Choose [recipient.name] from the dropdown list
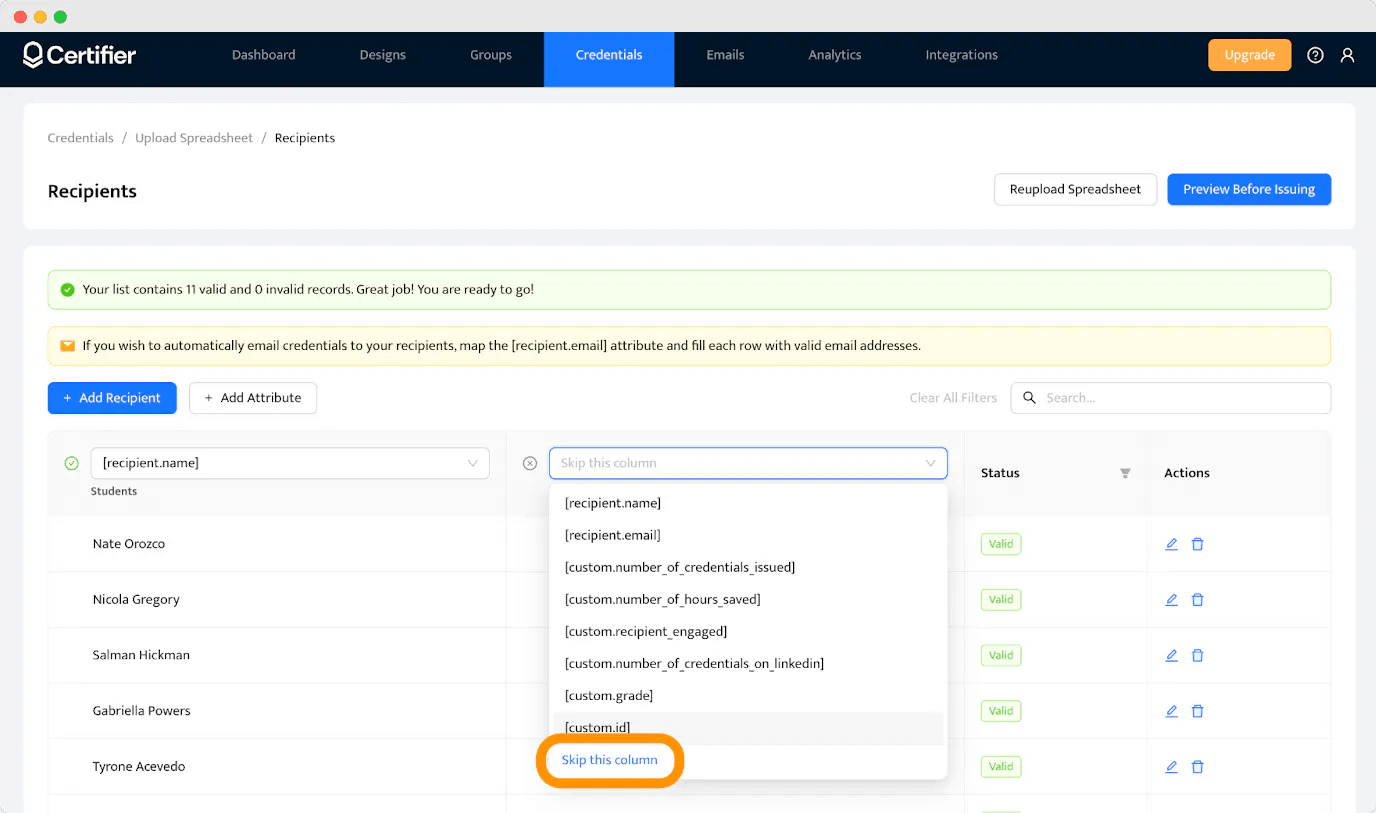The height and width of the screenshot is (813, 1376). [748, 503]
